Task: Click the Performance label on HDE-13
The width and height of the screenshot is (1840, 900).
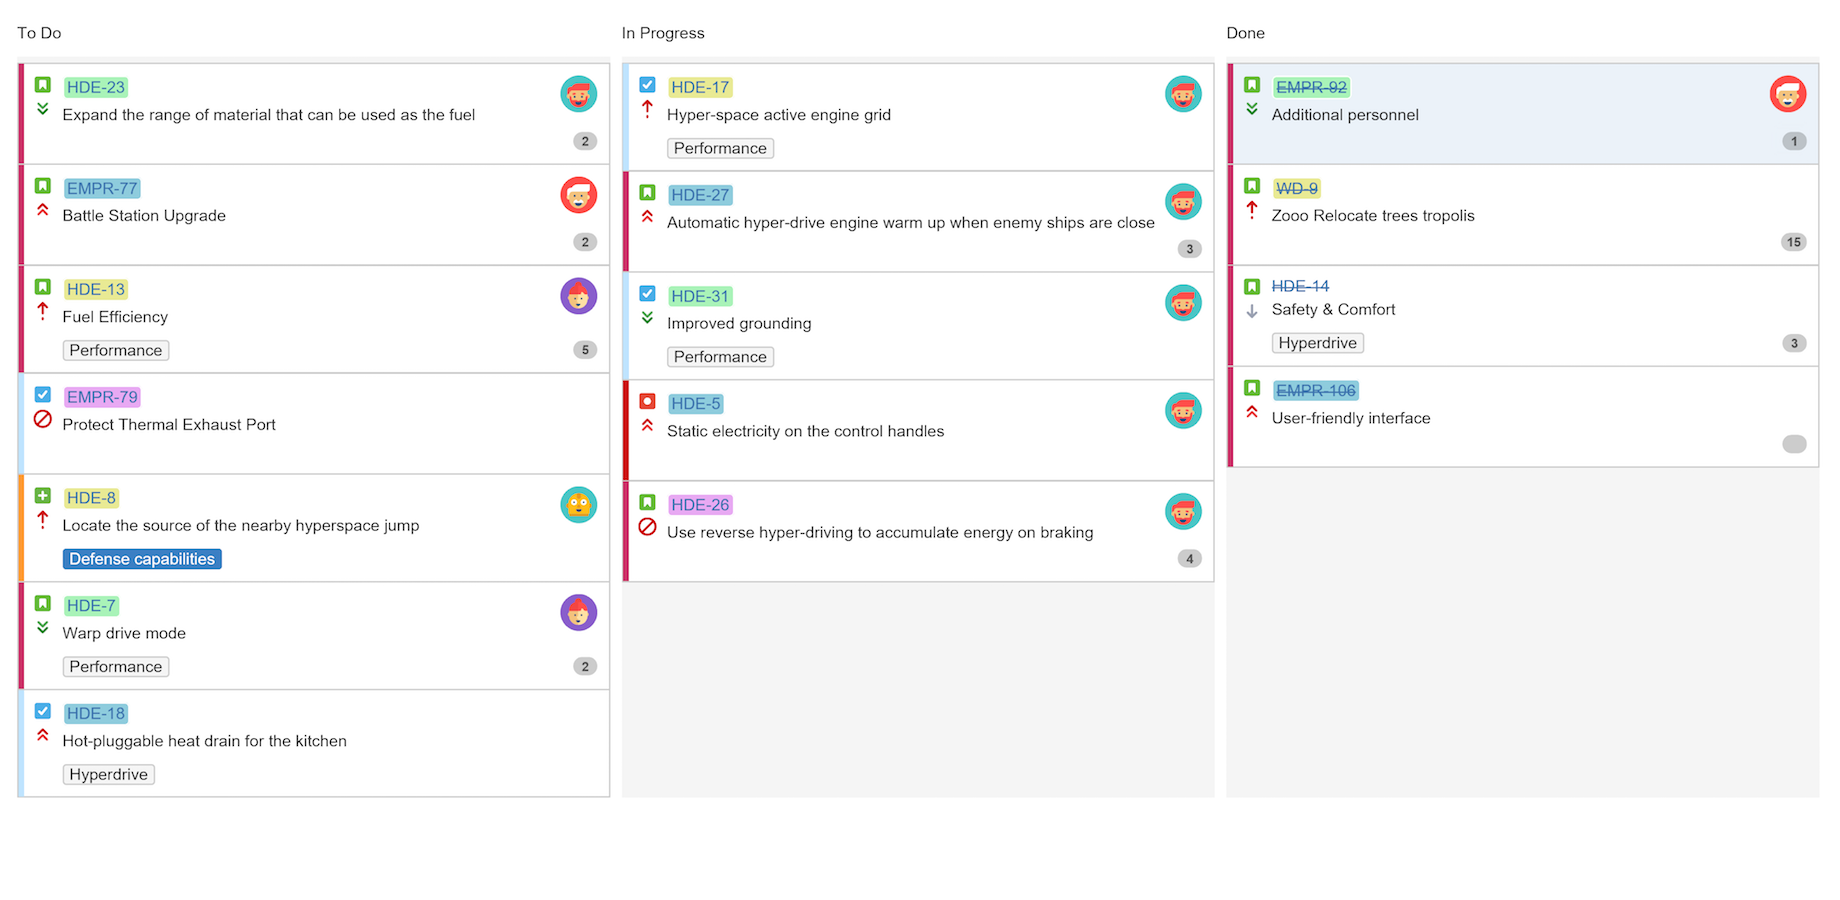Action: coord(115,350)
